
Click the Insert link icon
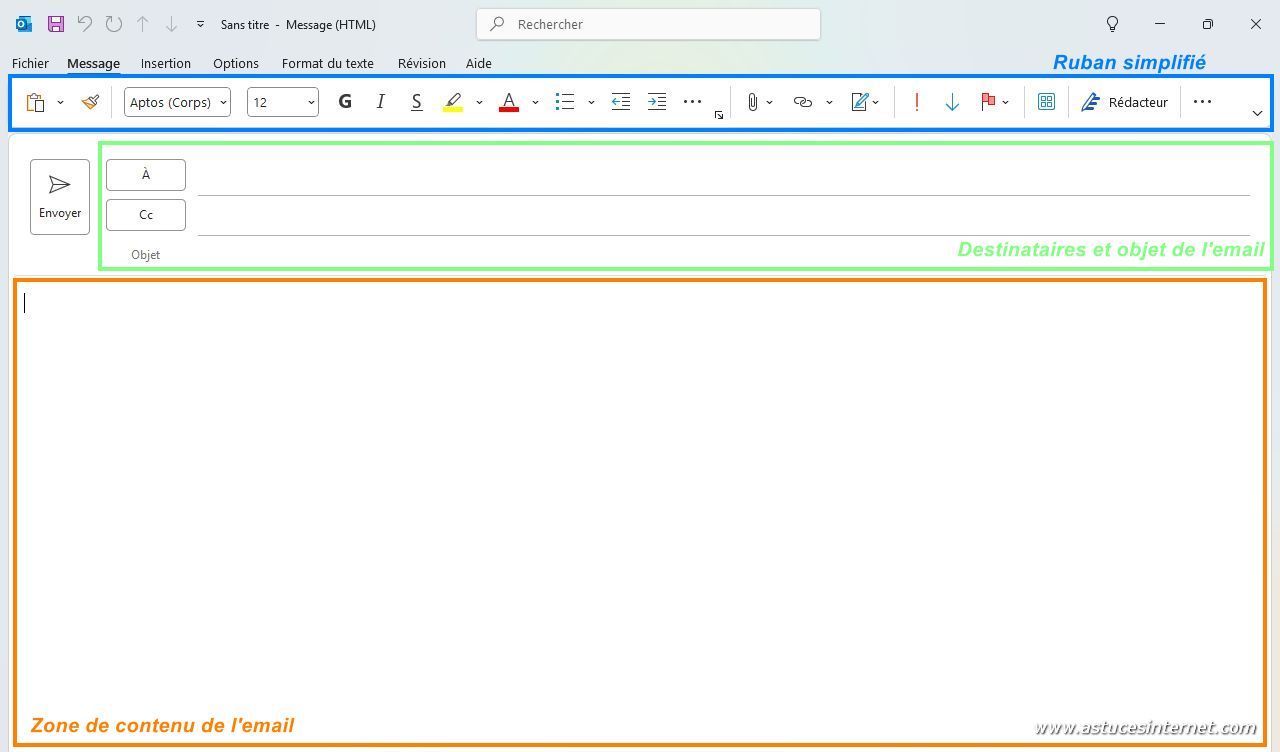802,102
